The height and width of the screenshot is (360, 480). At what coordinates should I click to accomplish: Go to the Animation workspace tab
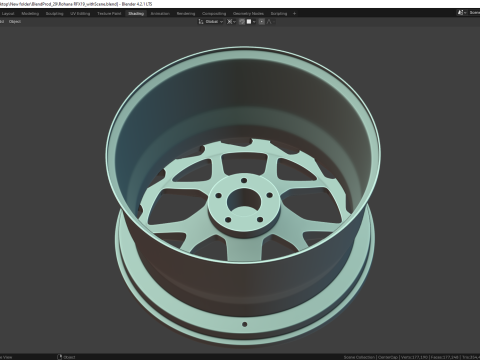[x=160, y=14]
